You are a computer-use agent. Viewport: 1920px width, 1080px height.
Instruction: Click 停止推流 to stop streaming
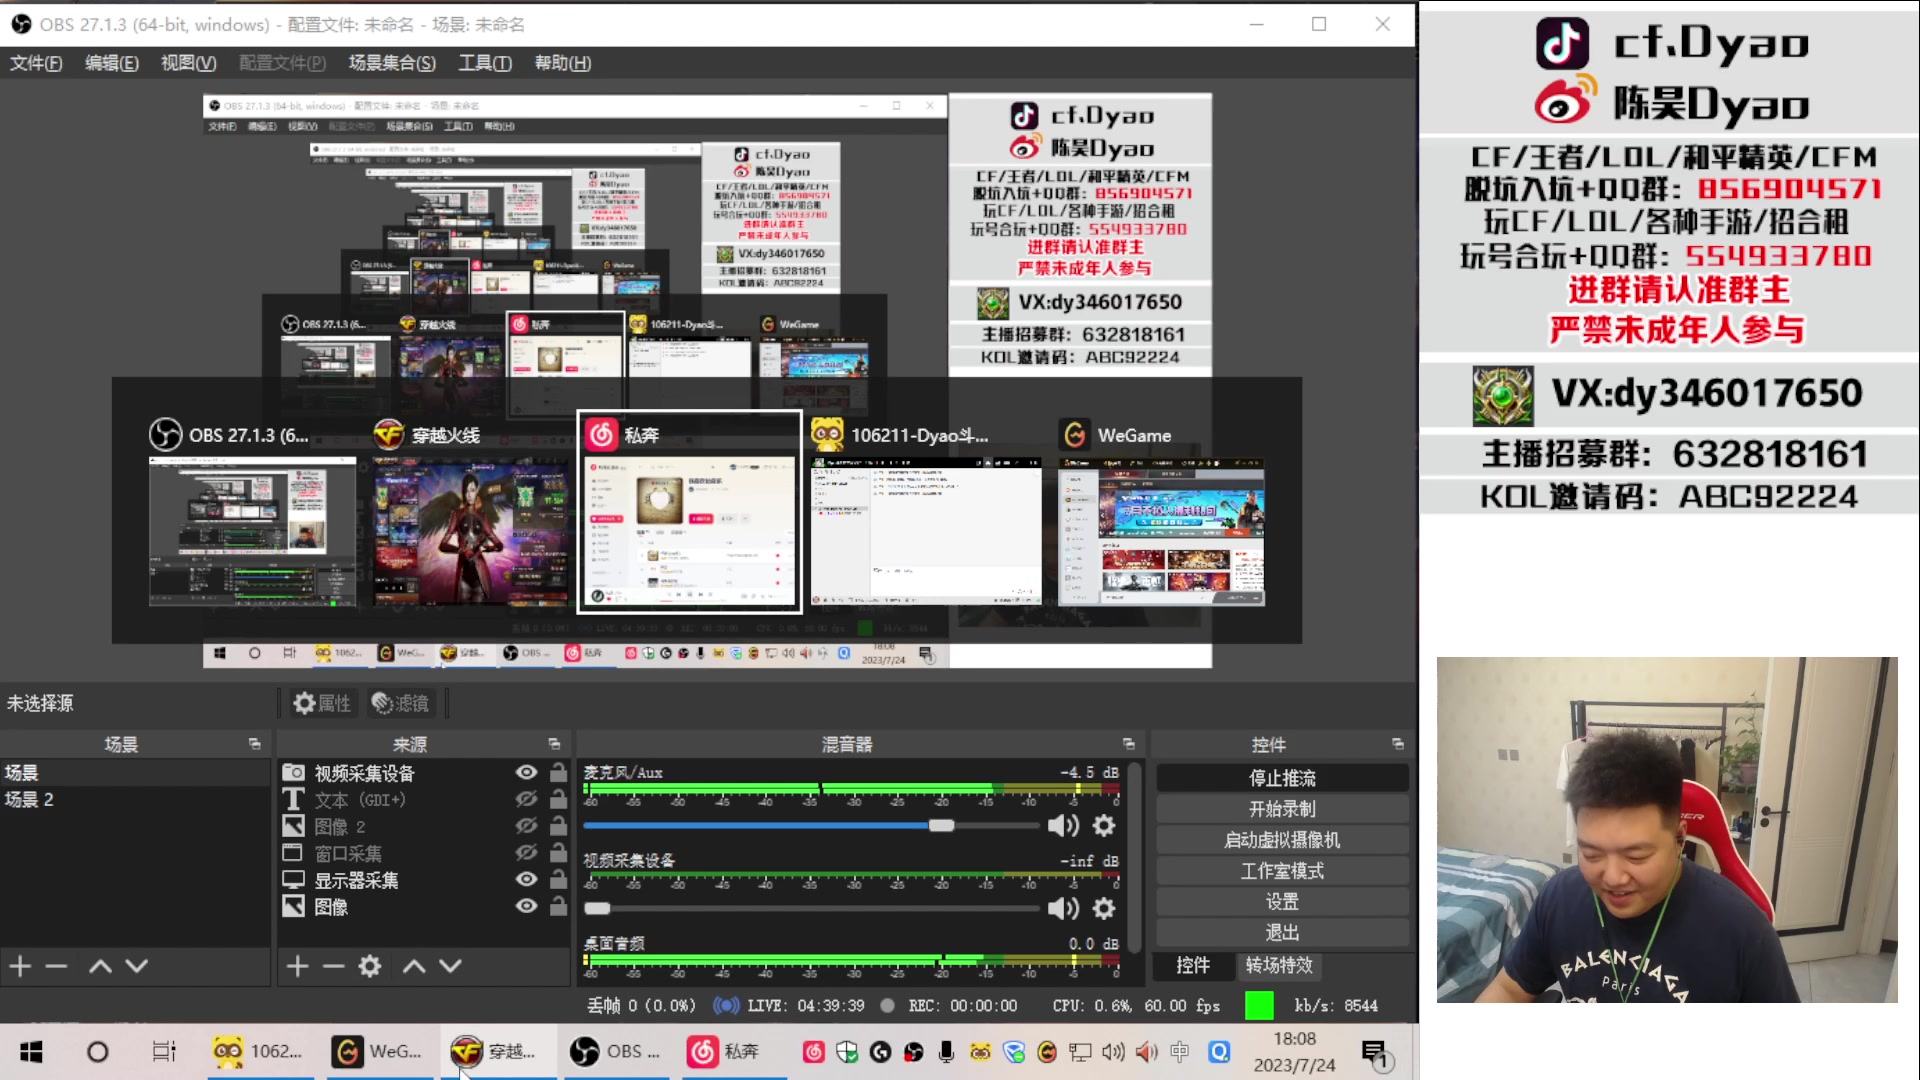1282,778
